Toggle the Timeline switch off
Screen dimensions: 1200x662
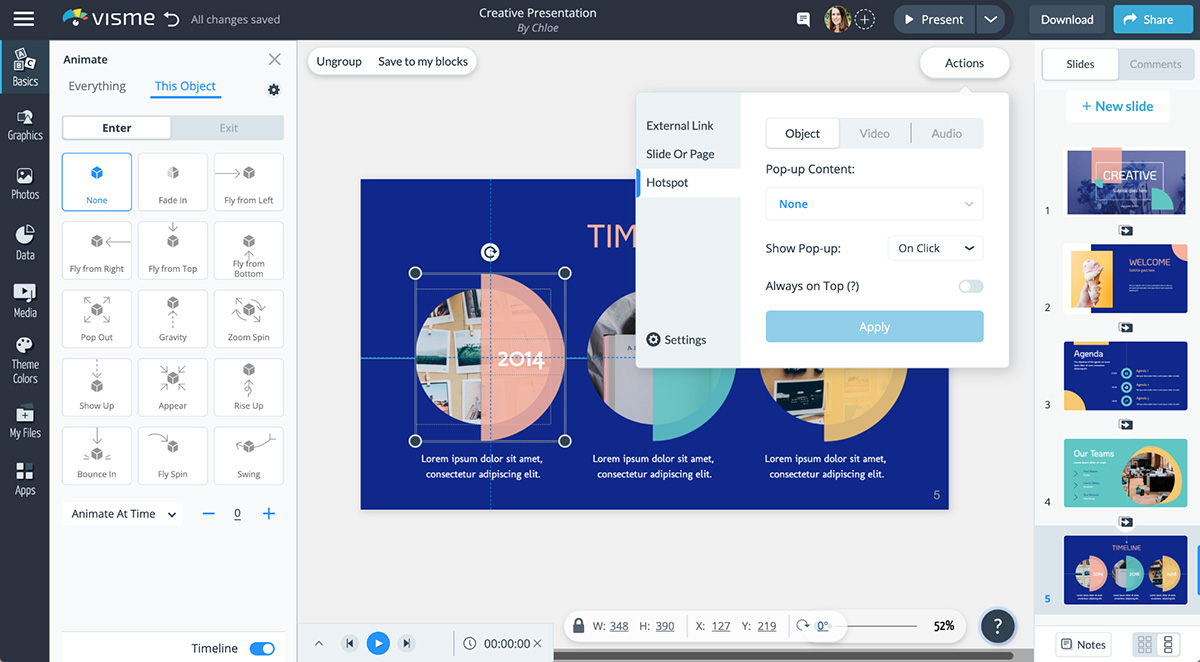262,648
